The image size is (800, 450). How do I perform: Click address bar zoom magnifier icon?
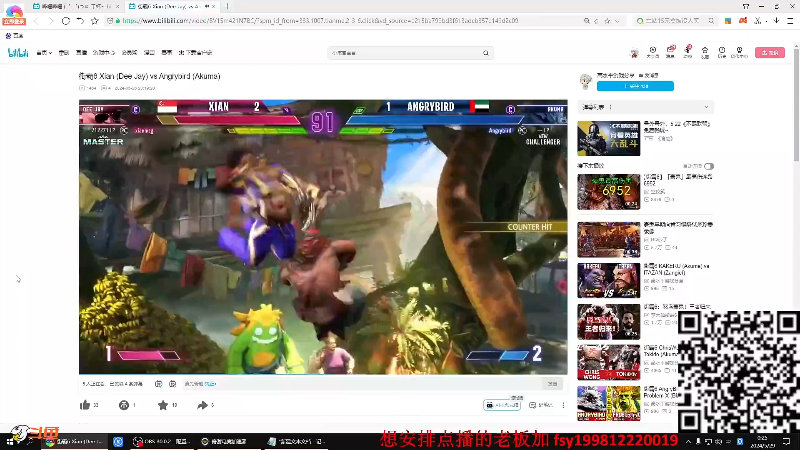[587, 21]
